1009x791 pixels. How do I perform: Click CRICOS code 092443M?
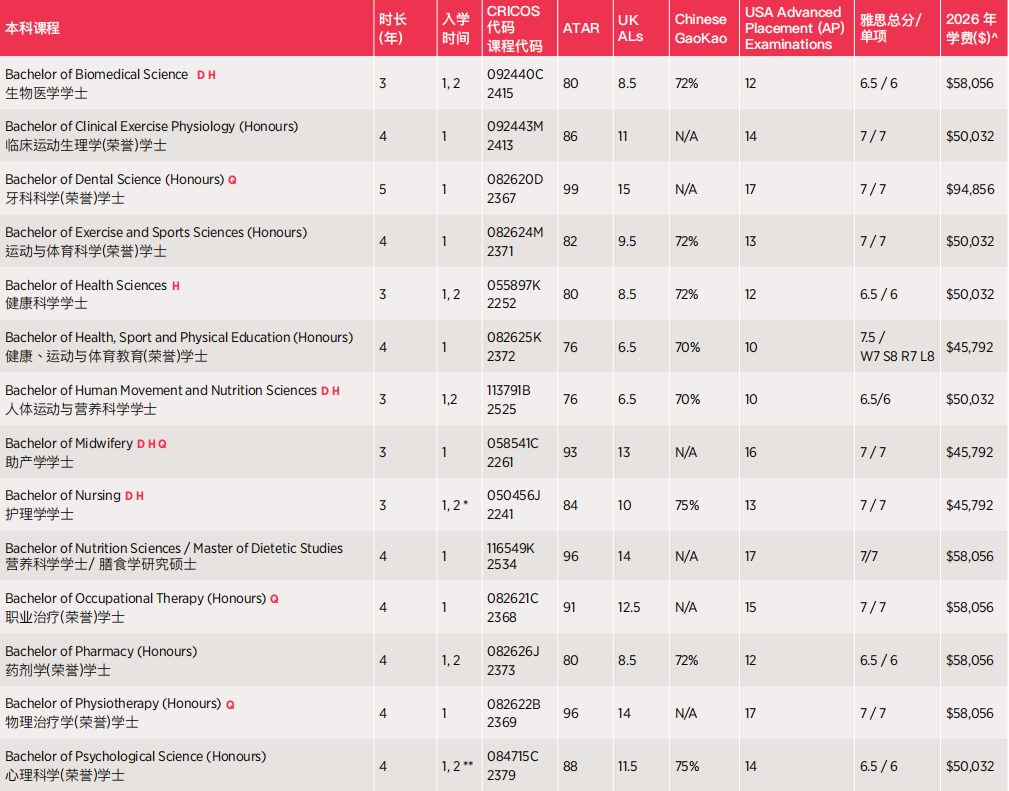(x=515, y=127)
